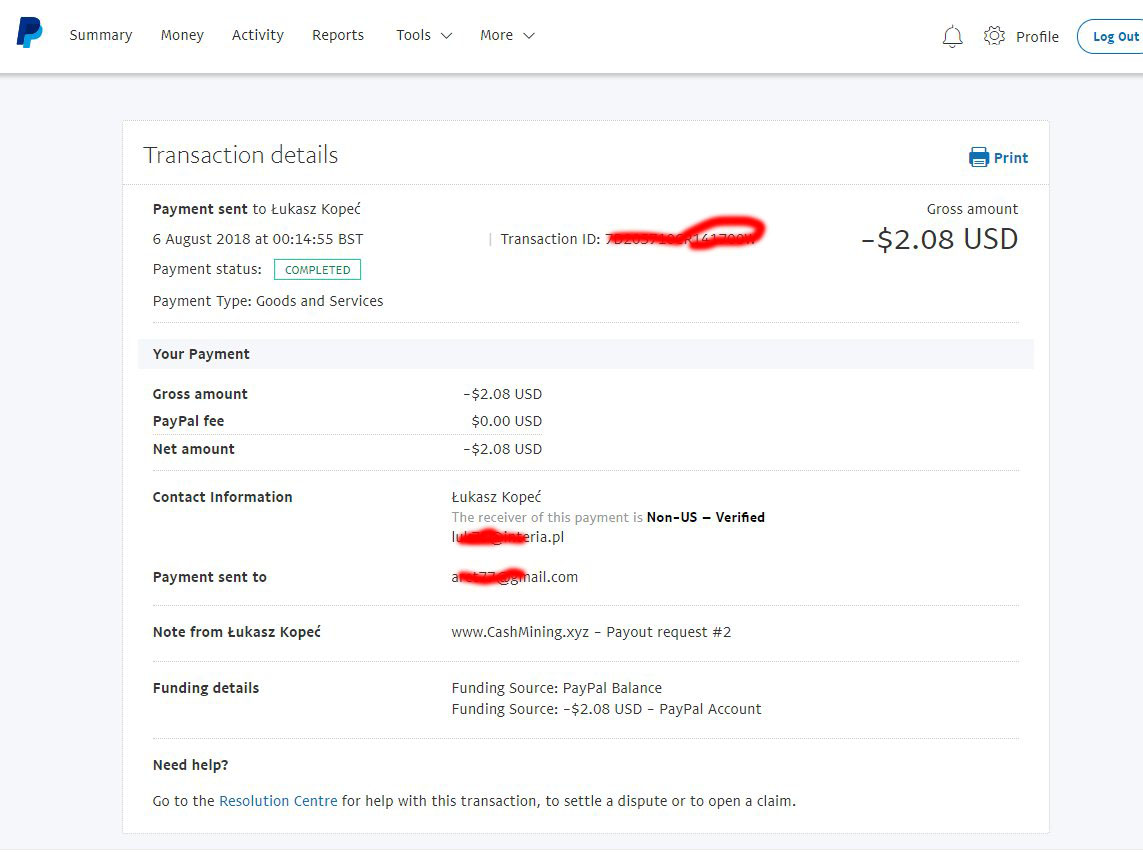Click Payment Type: Goods and Services text
Image resolution: width=1143 pixels, height=852 pixels.
pos(268,301)
